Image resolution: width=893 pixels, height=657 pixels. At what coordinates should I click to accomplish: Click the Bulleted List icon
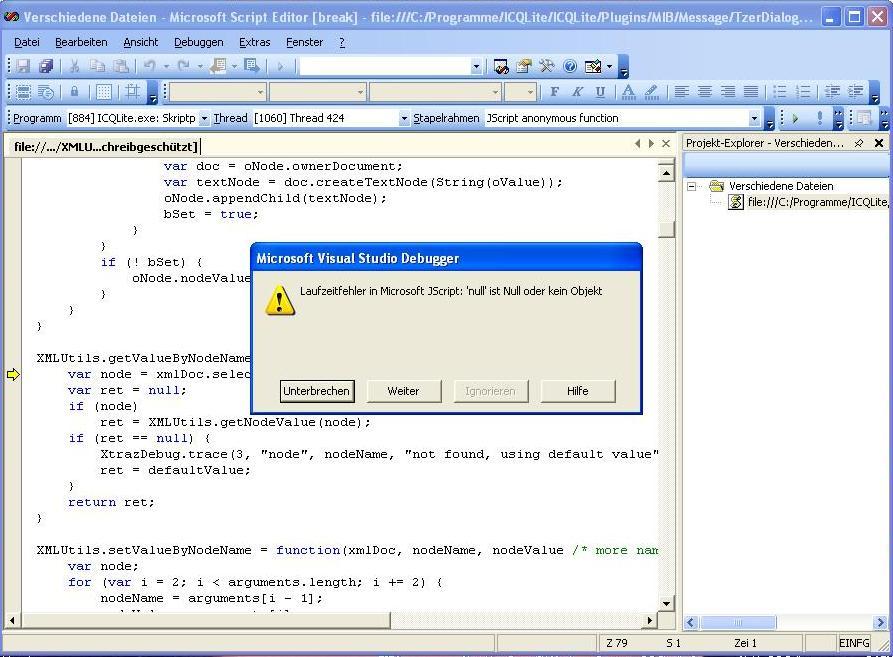point(780,92)
